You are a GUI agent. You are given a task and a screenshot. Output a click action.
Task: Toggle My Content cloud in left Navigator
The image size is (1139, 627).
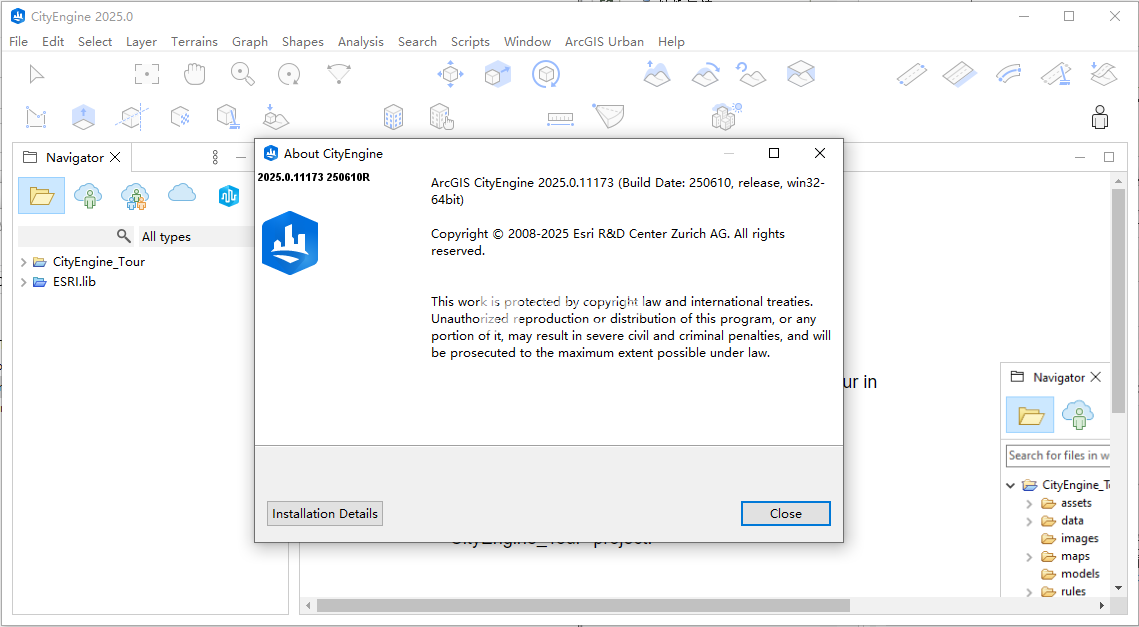(x=88, y=195)
